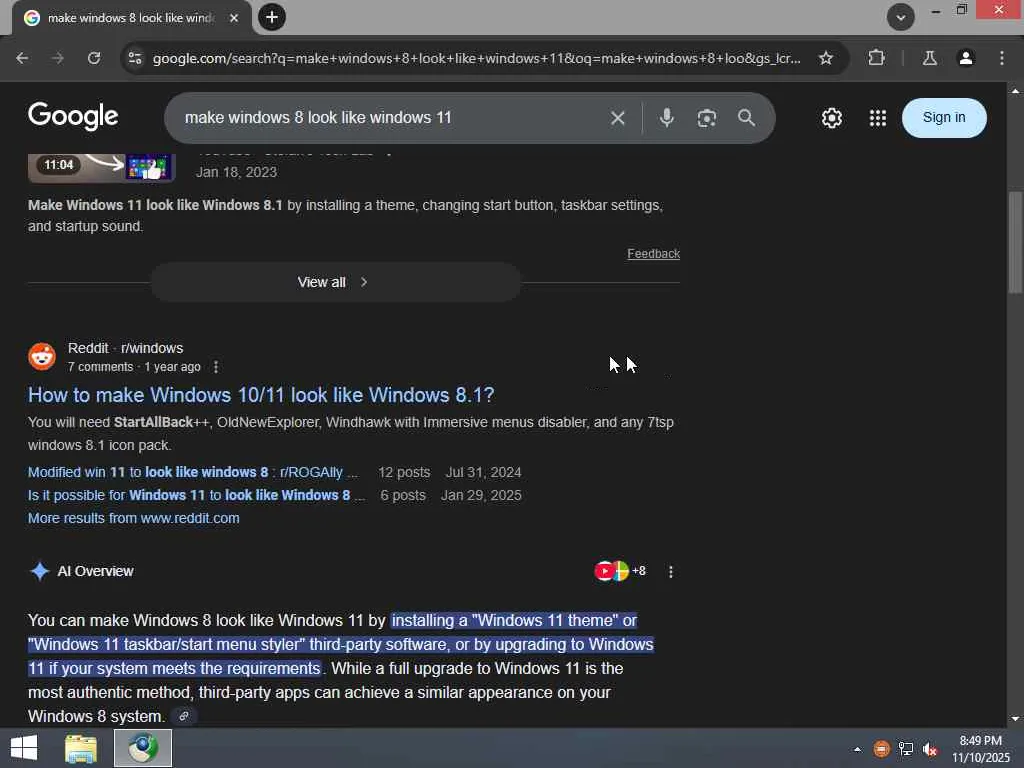Image resolution: width=1024 pixels, height=768 pixels.
Task: Bookmark this page with the star icon
Action: (825, 58)
